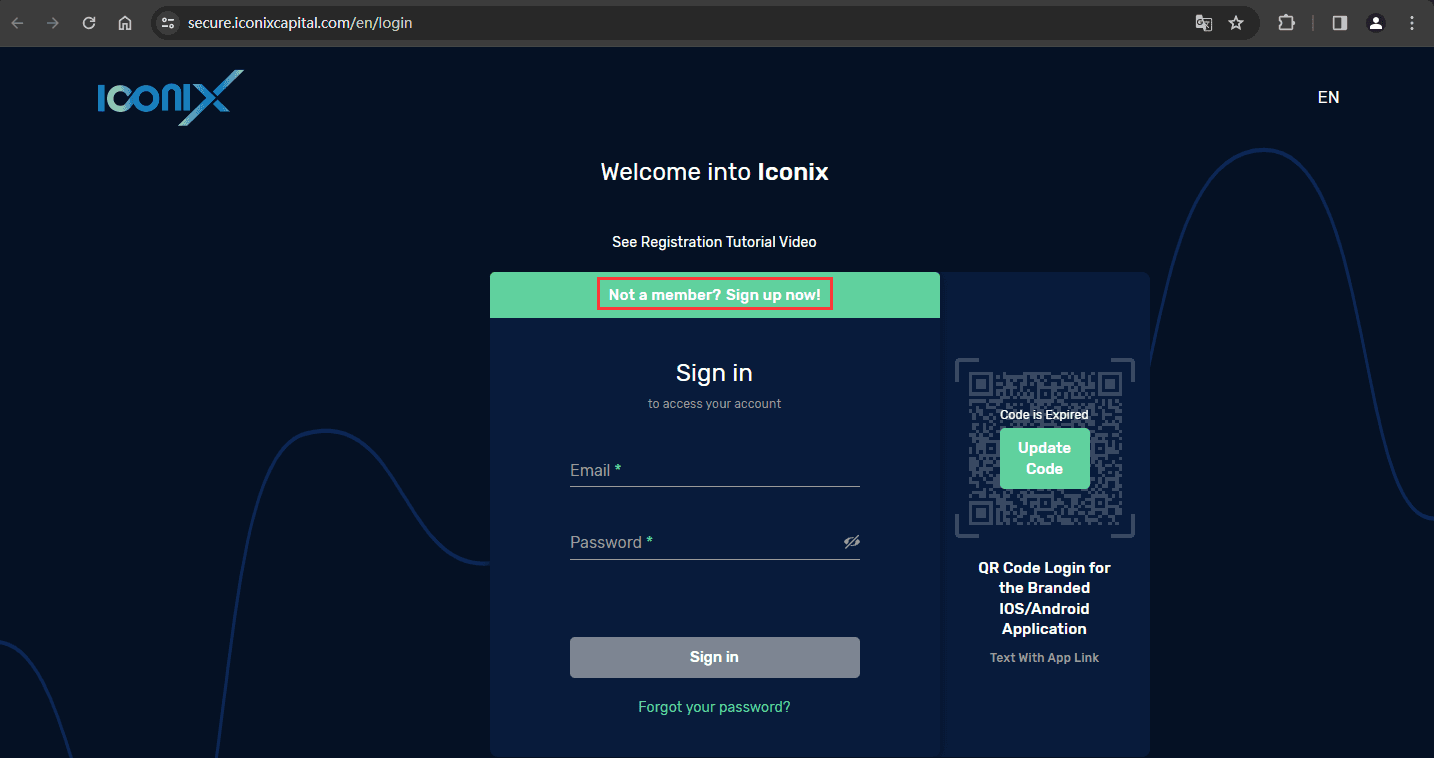Click the translate page icon

tap(1204, 23)
